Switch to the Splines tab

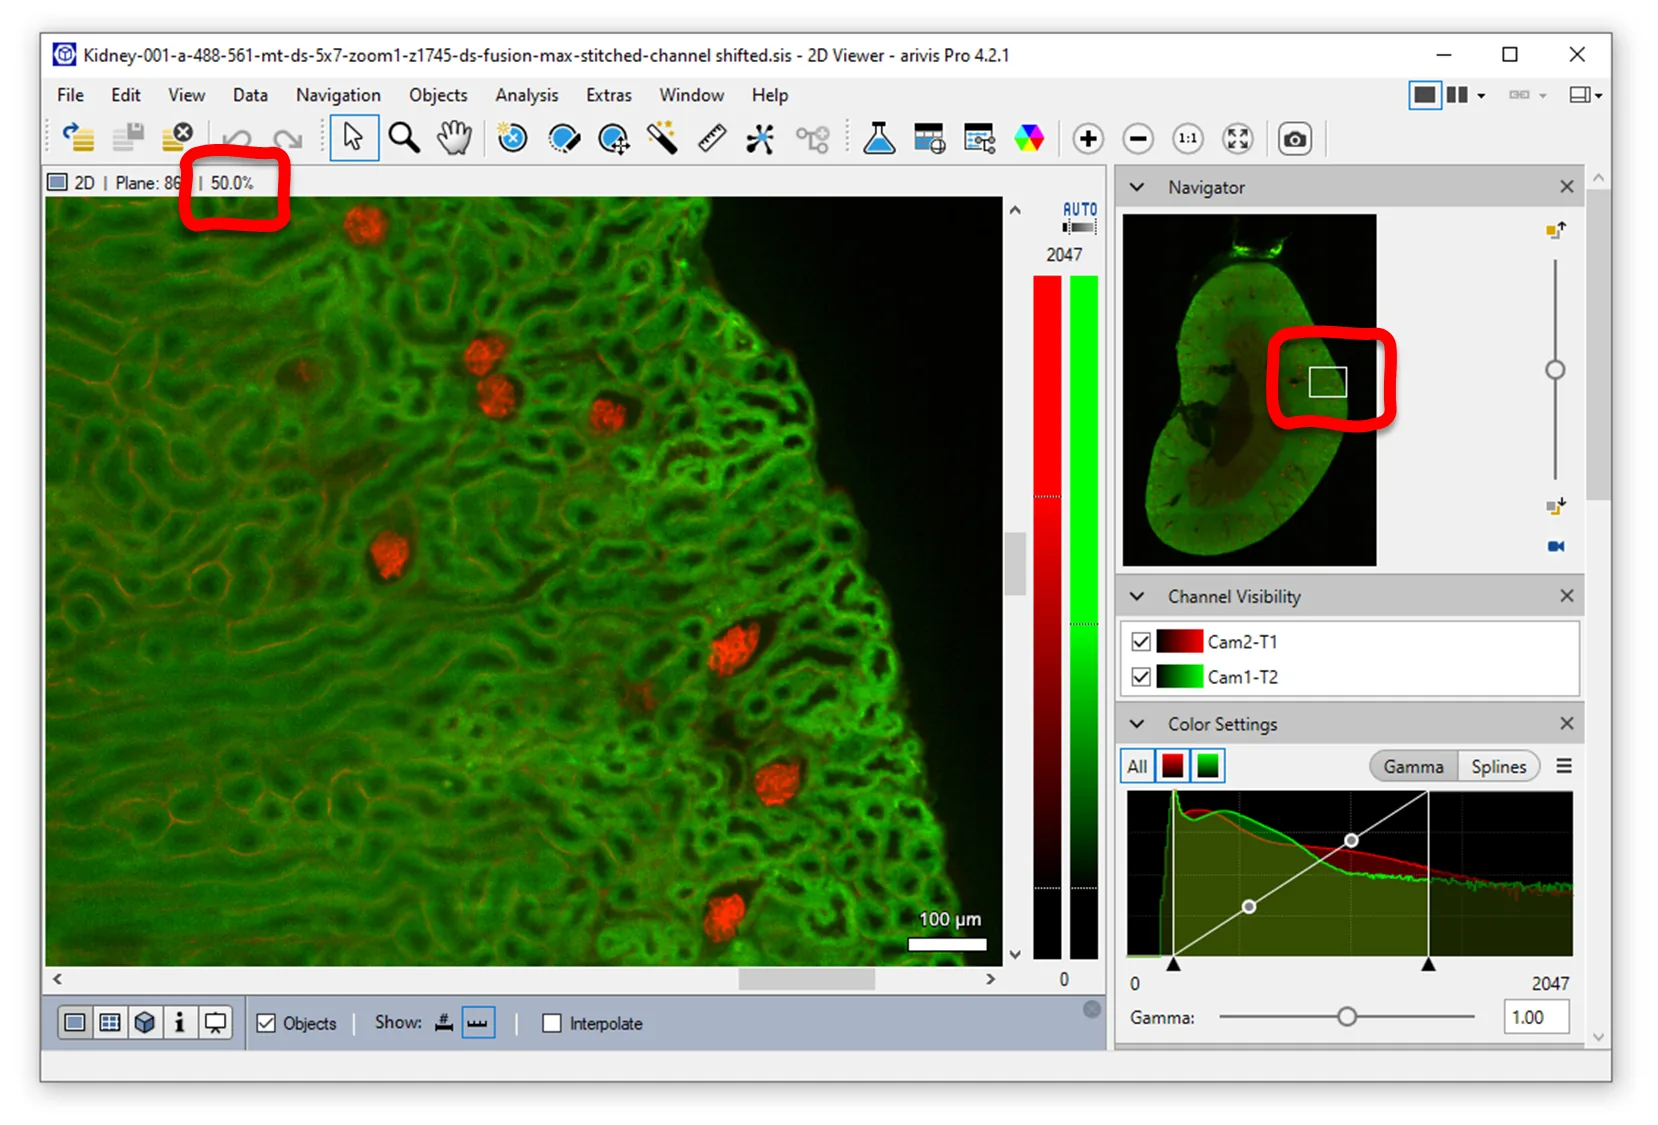point(1499,766)
